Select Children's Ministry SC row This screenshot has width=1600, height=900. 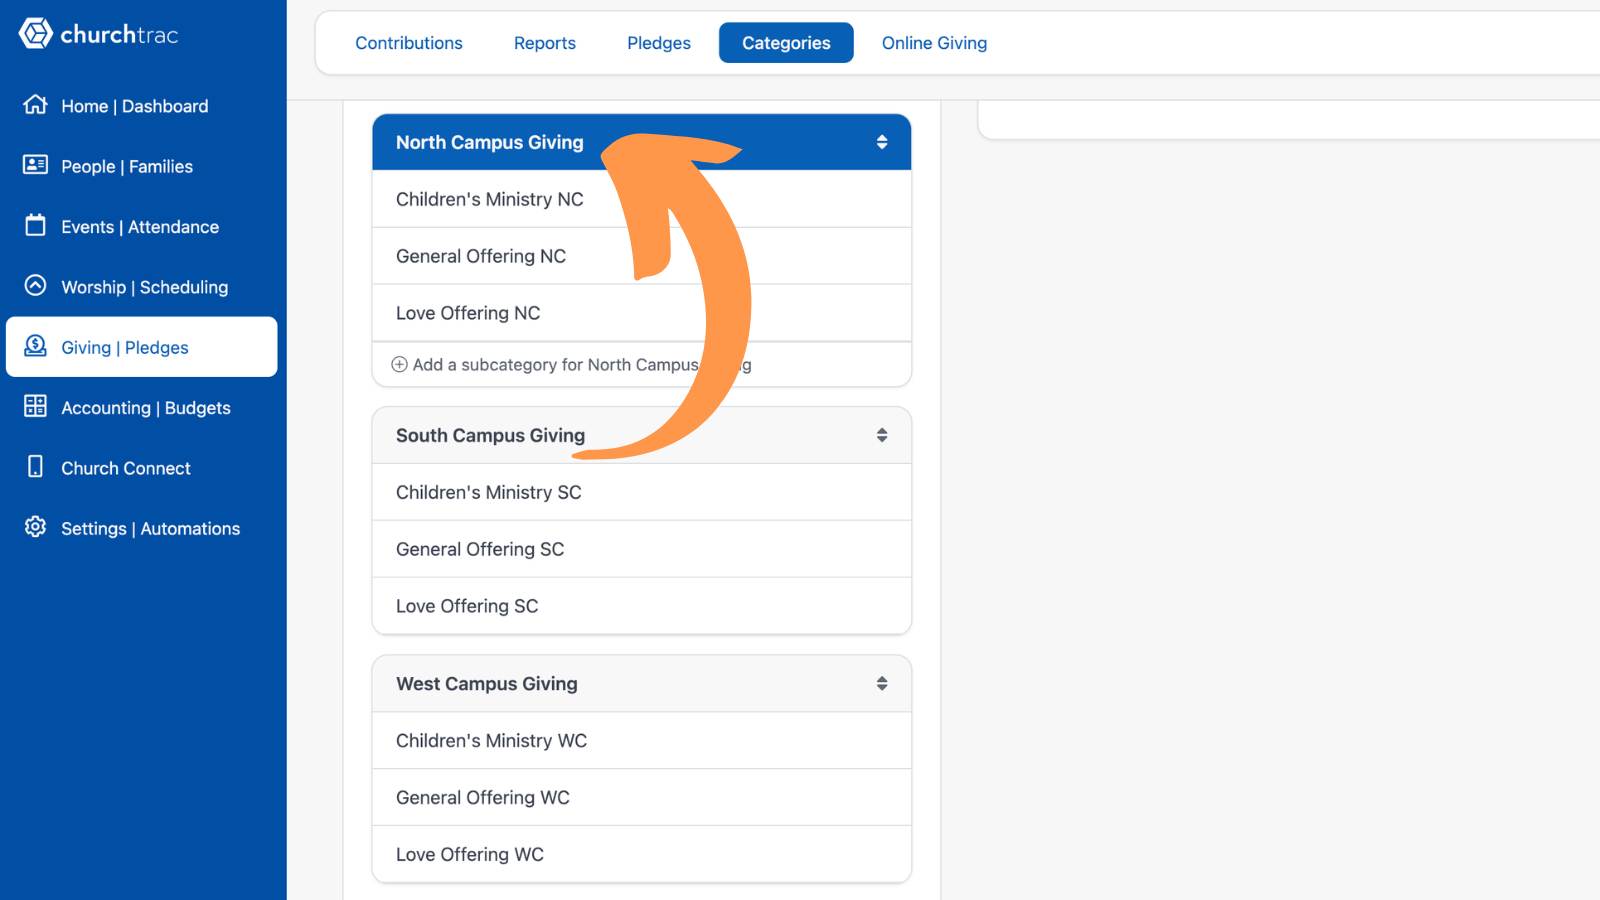click(x=642, y=492)
